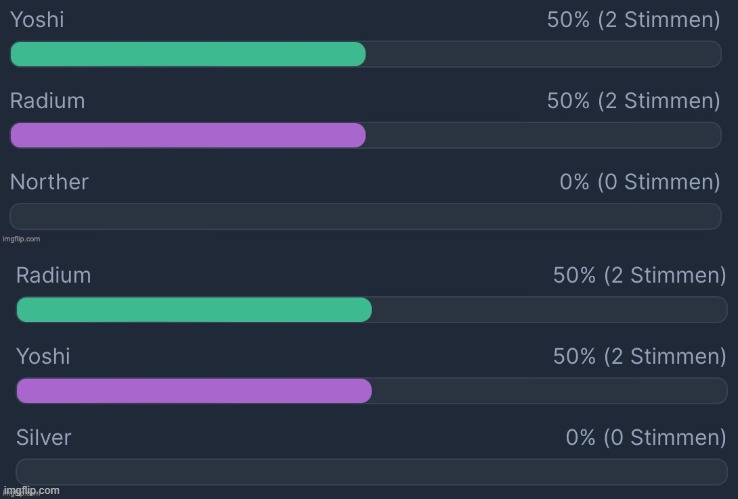The width and height of the screenshot is (738, 499).
Task: Click the Yoshi label above the green bar
Action: tap(37, 20)
